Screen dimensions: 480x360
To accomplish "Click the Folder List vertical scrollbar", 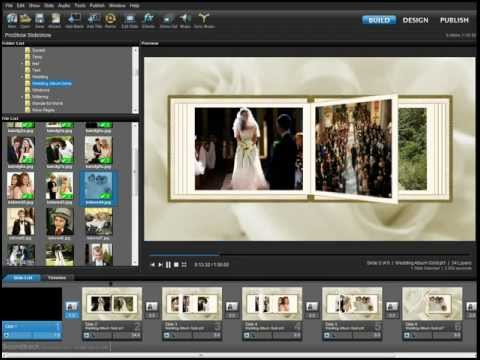I will click(x=135, y=80).
